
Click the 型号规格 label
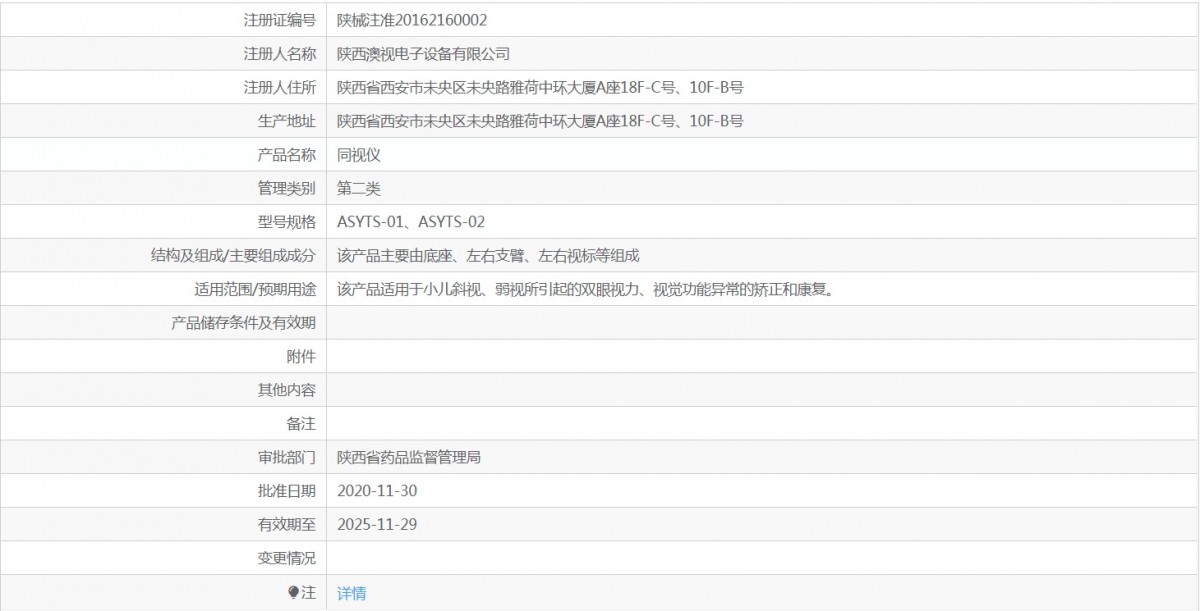[286, 222]
